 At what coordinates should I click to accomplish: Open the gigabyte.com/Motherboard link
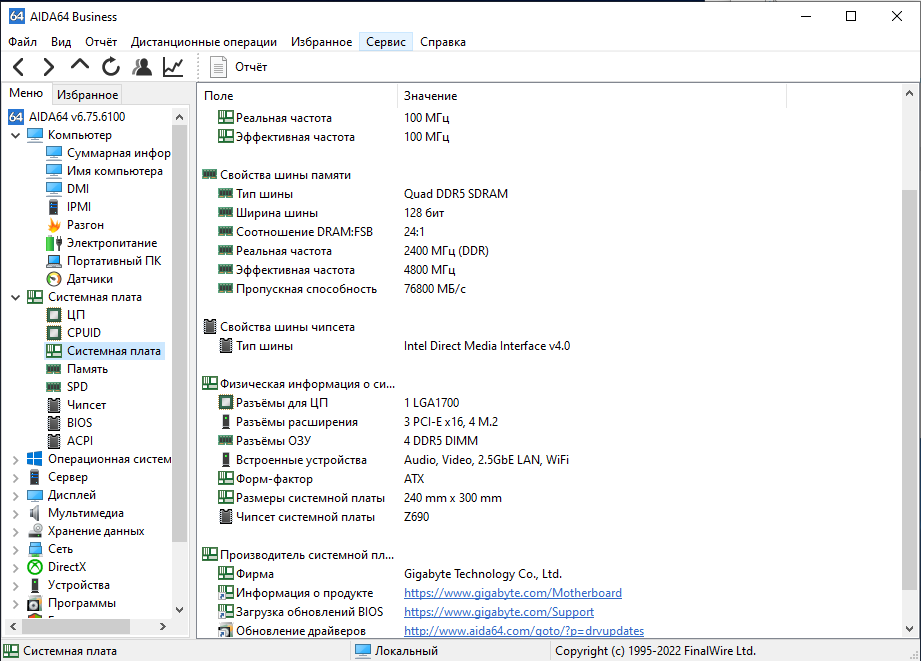point(513,593)
